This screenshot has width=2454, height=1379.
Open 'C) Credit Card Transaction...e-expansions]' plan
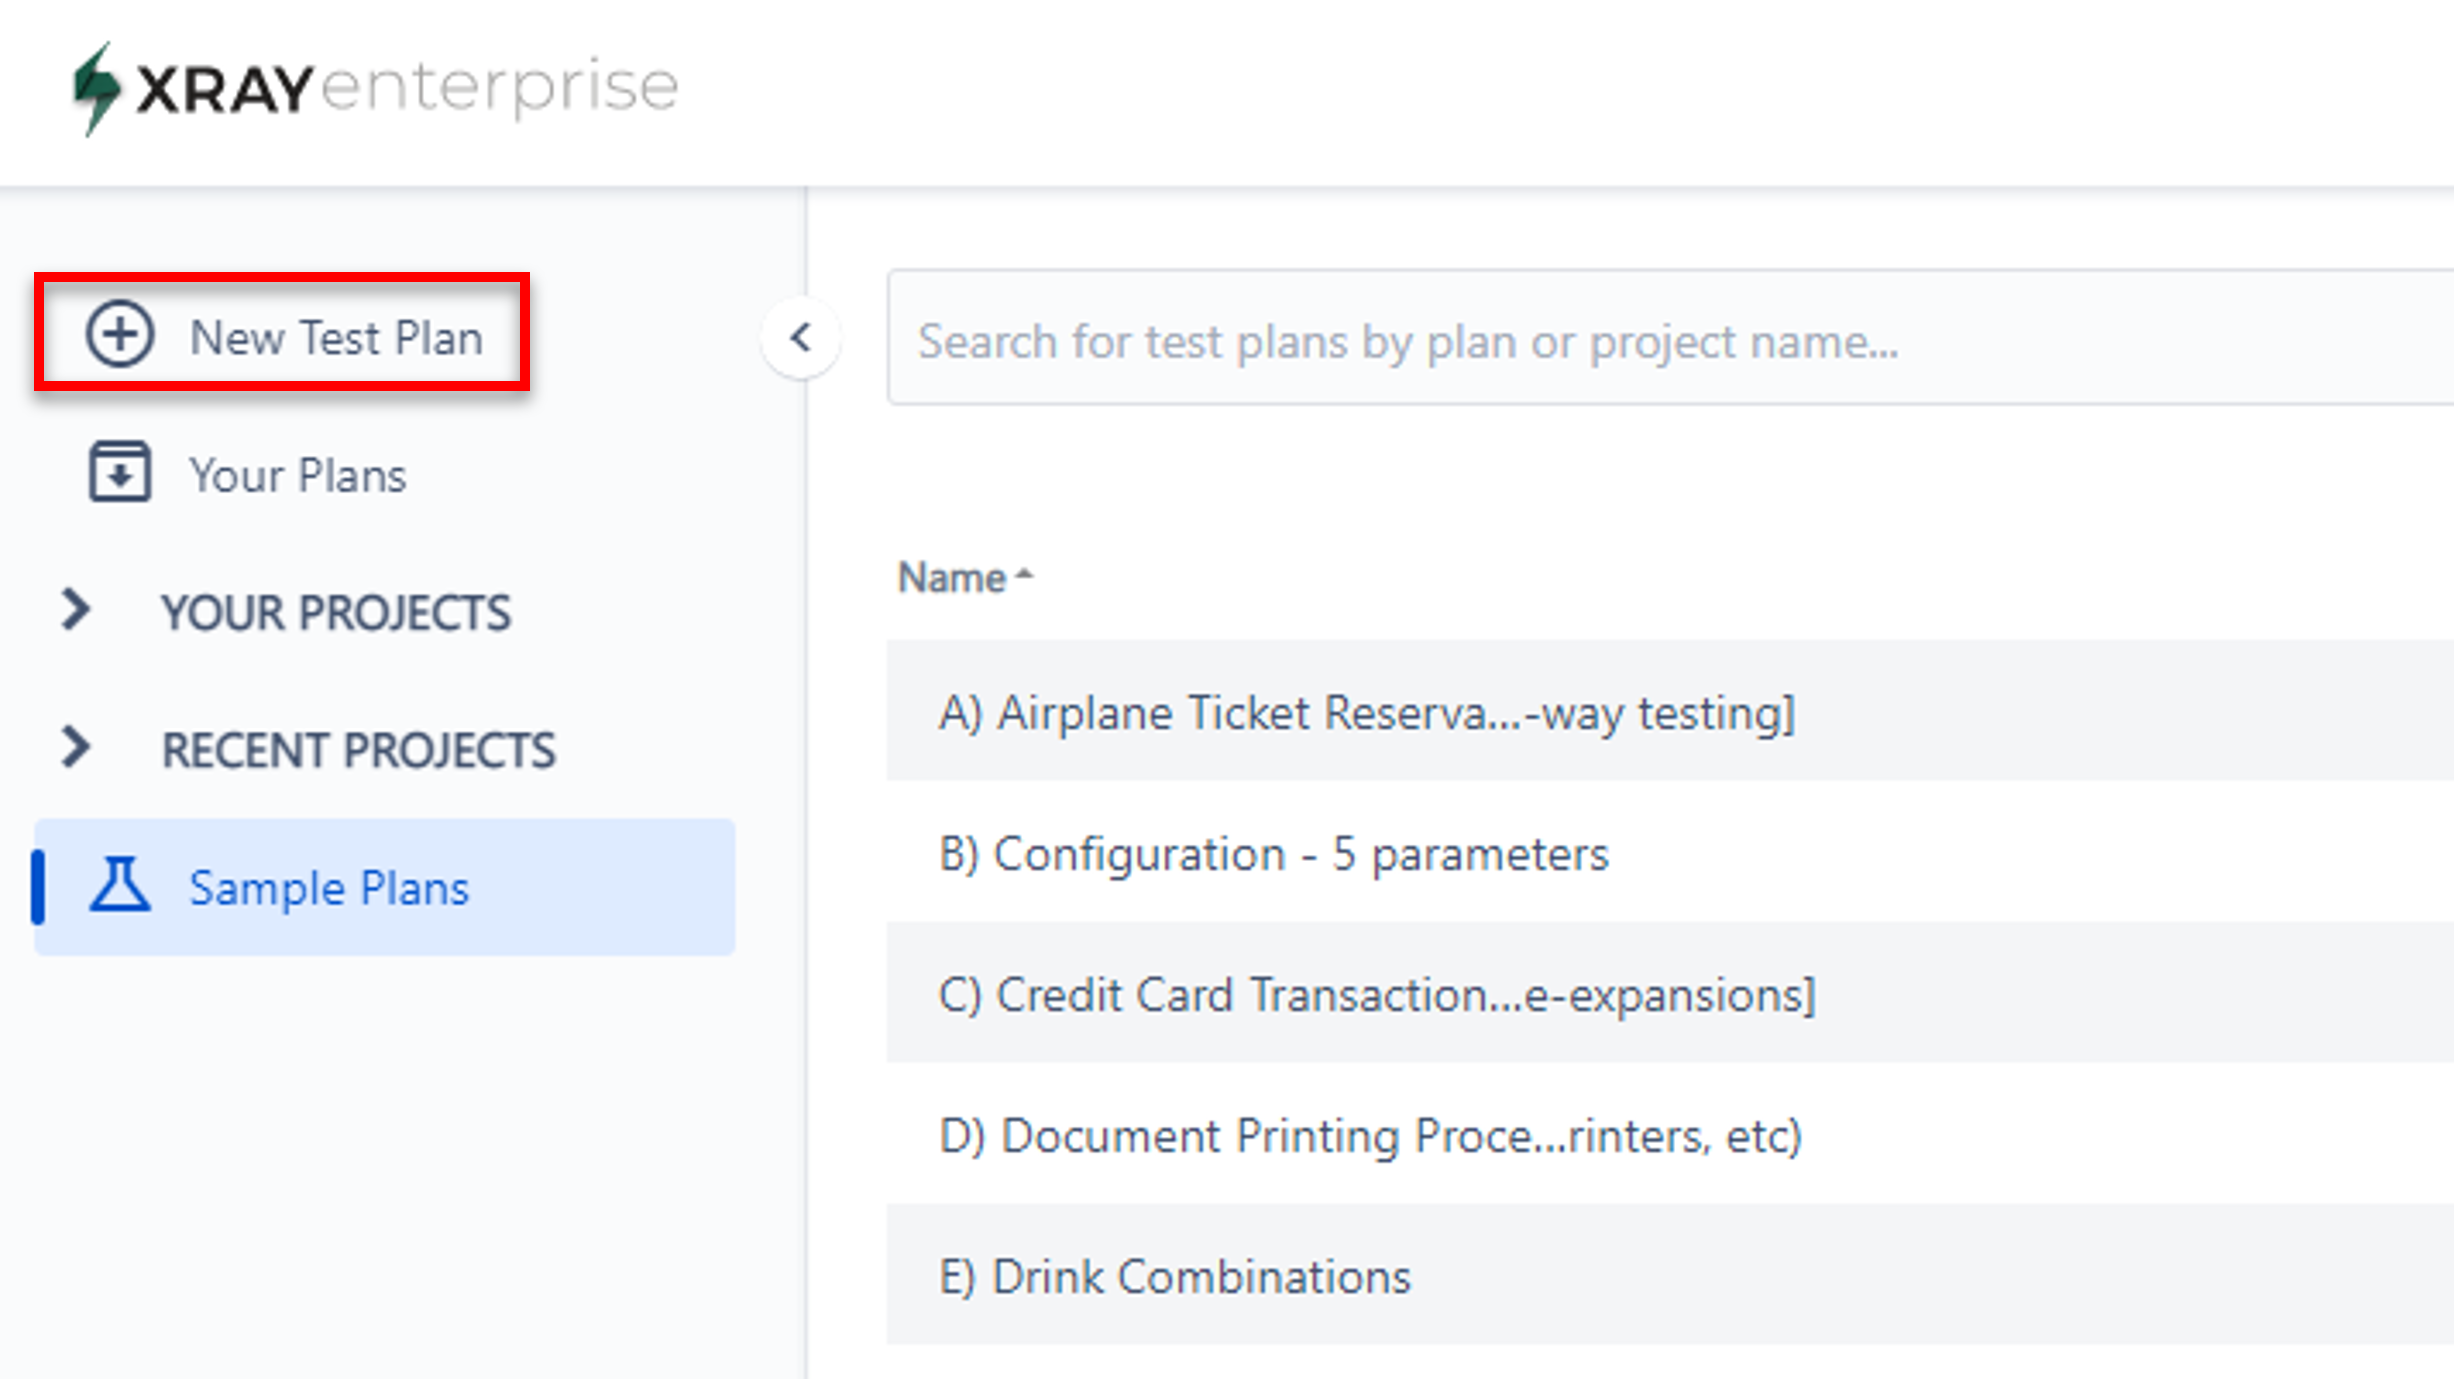(x=1670, y=993)
